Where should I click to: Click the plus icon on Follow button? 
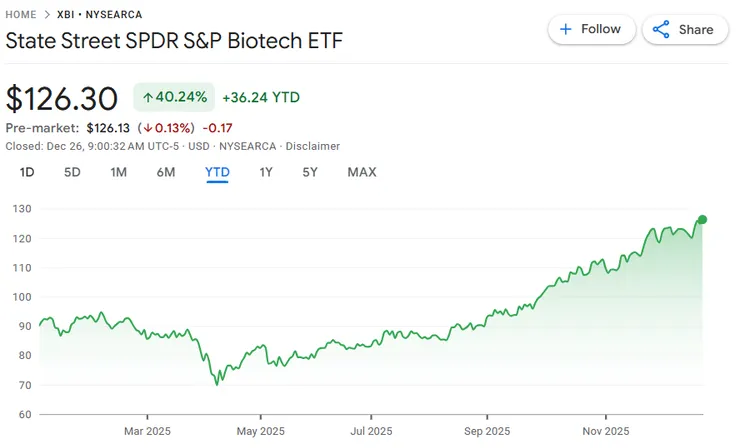566,29
